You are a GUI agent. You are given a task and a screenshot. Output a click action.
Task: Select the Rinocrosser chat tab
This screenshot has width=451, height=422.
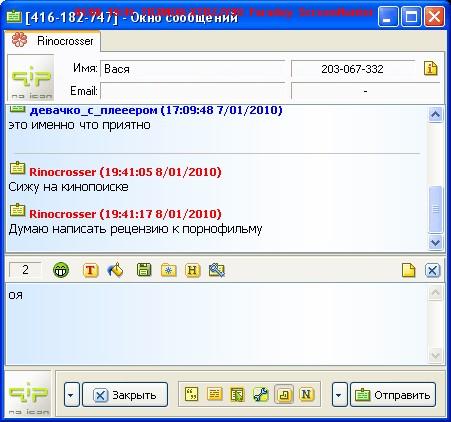coord(53,41)
